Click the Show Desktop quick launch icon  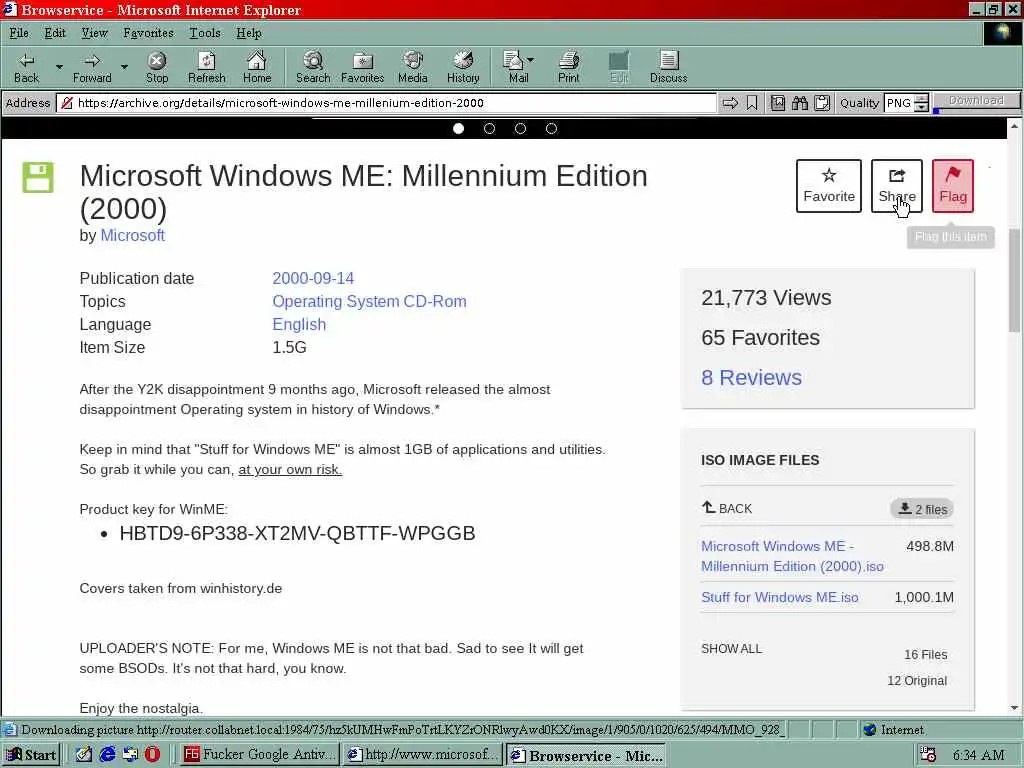(x=130, y=754)
